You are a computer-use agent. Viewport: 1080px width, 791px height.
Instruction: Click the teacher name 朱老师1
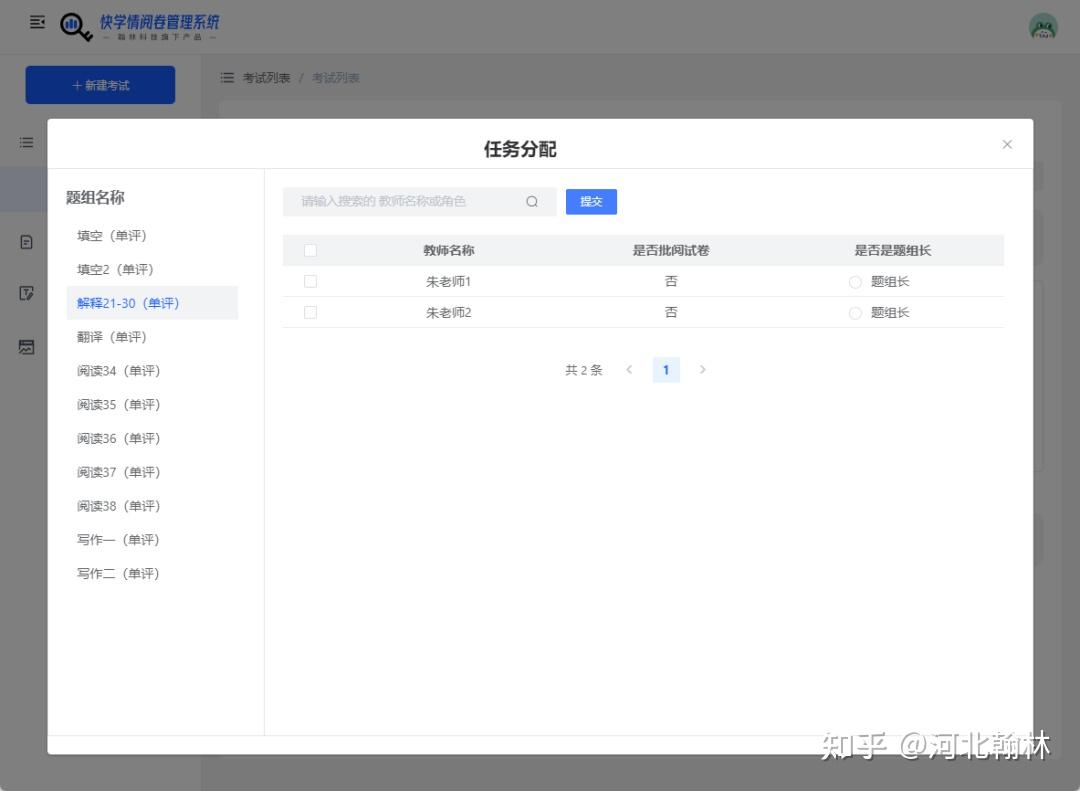coord(448,282)
